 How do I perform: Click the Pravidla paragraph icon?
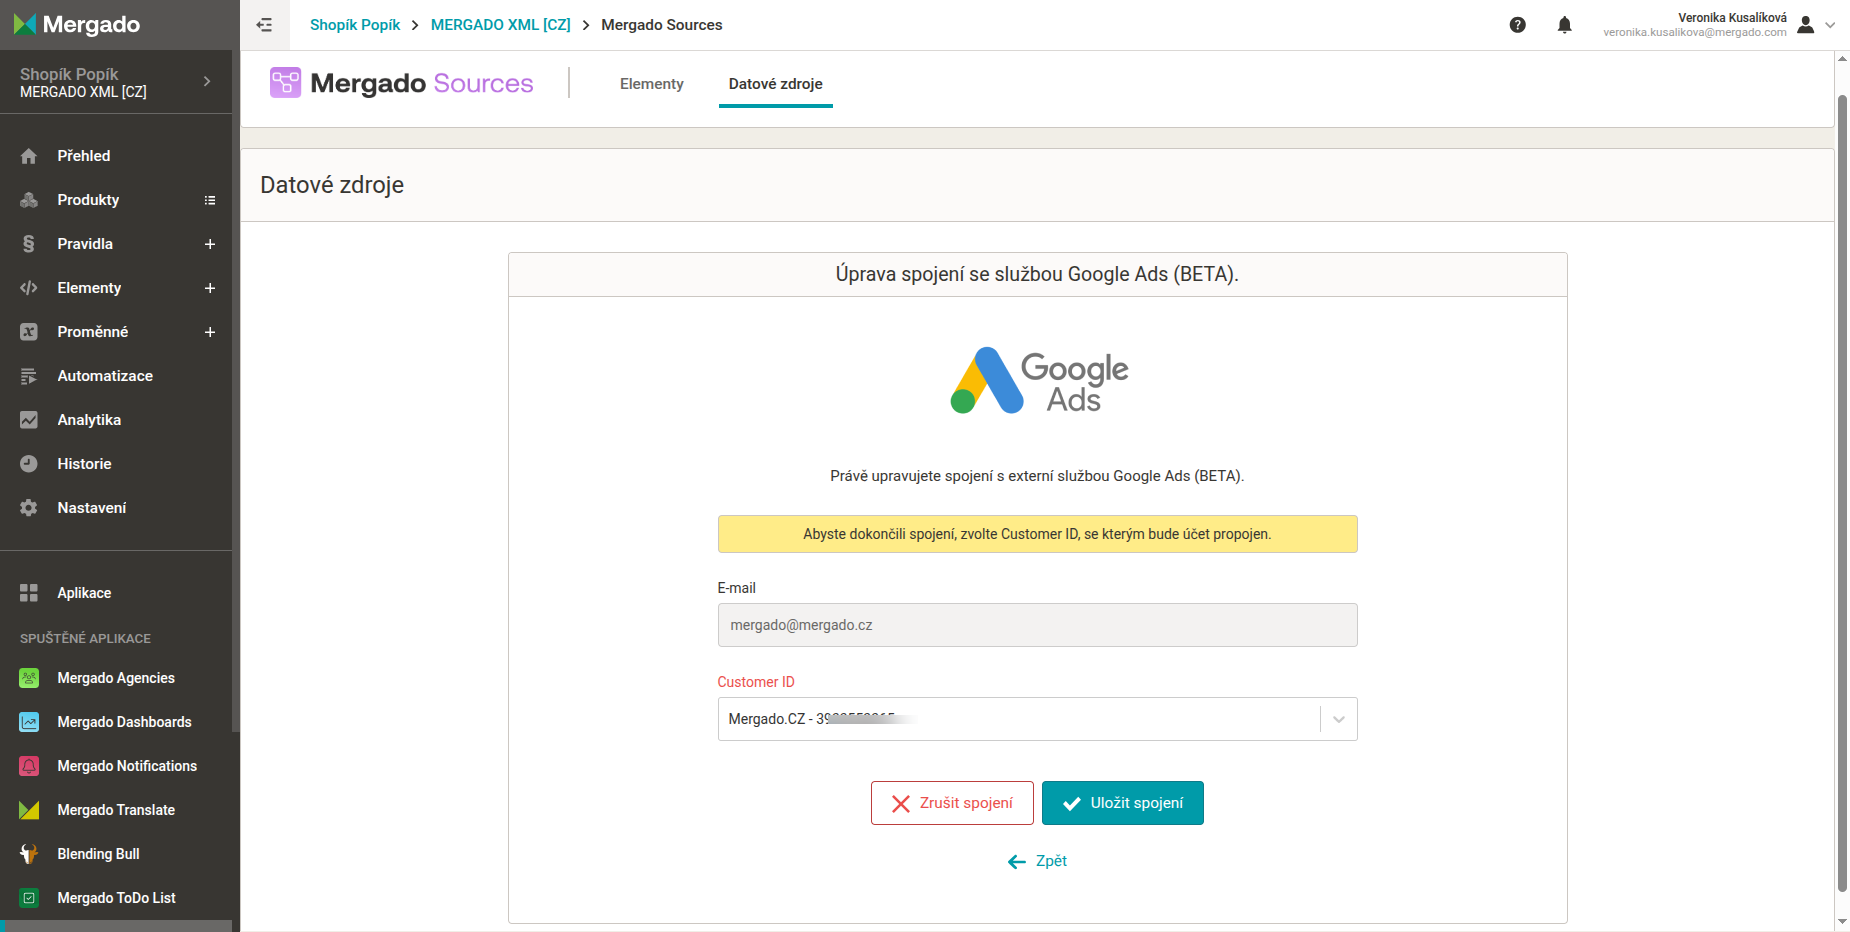click(29, 244)
